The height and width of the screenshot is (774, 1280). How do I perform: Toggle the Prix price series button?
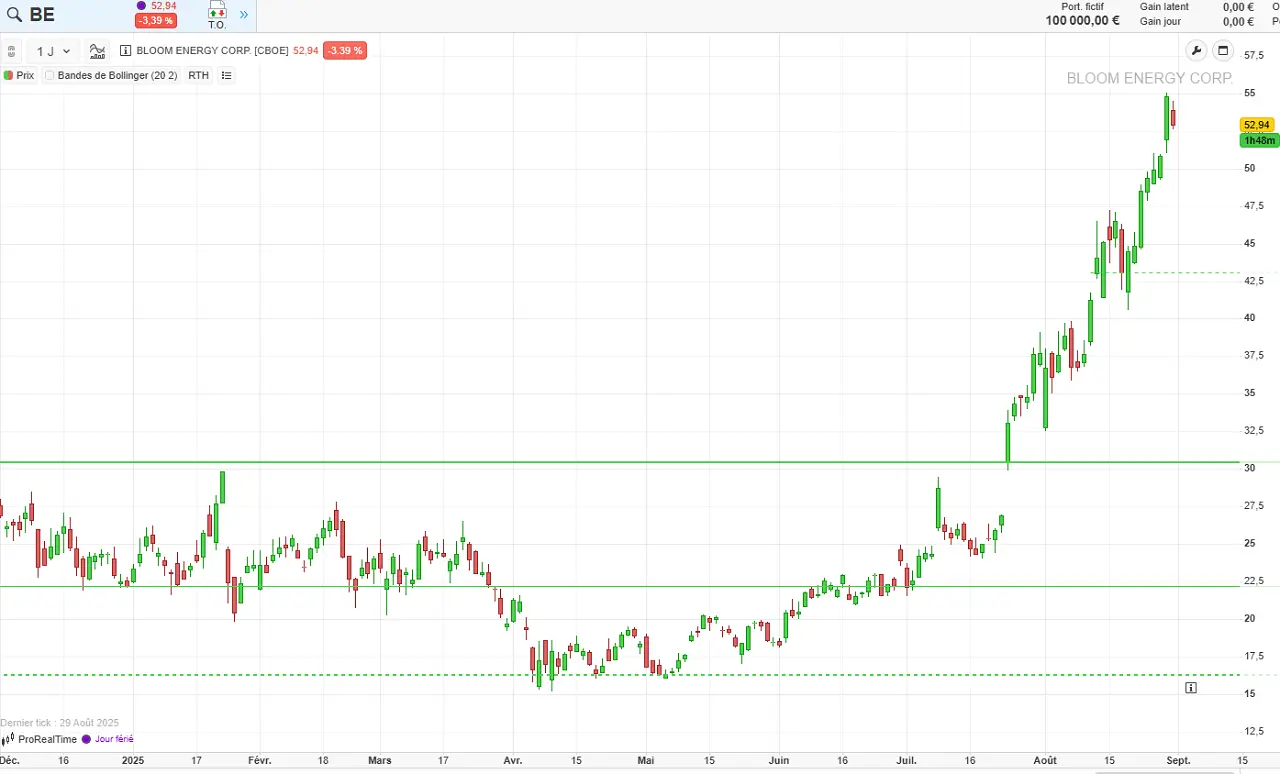pos(19,75)
